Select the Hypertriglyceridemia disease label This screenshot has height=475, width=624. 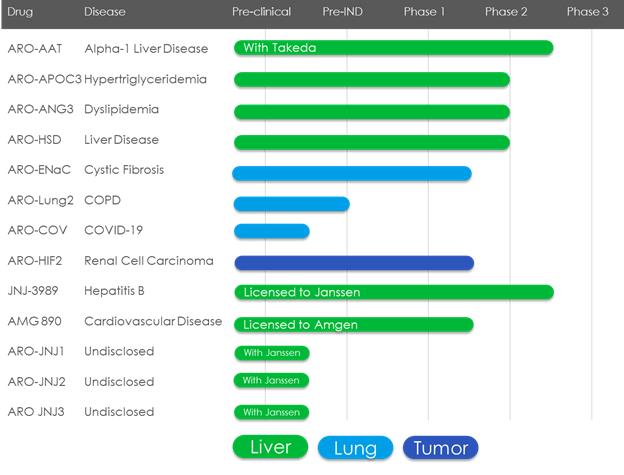pos(145,79)
